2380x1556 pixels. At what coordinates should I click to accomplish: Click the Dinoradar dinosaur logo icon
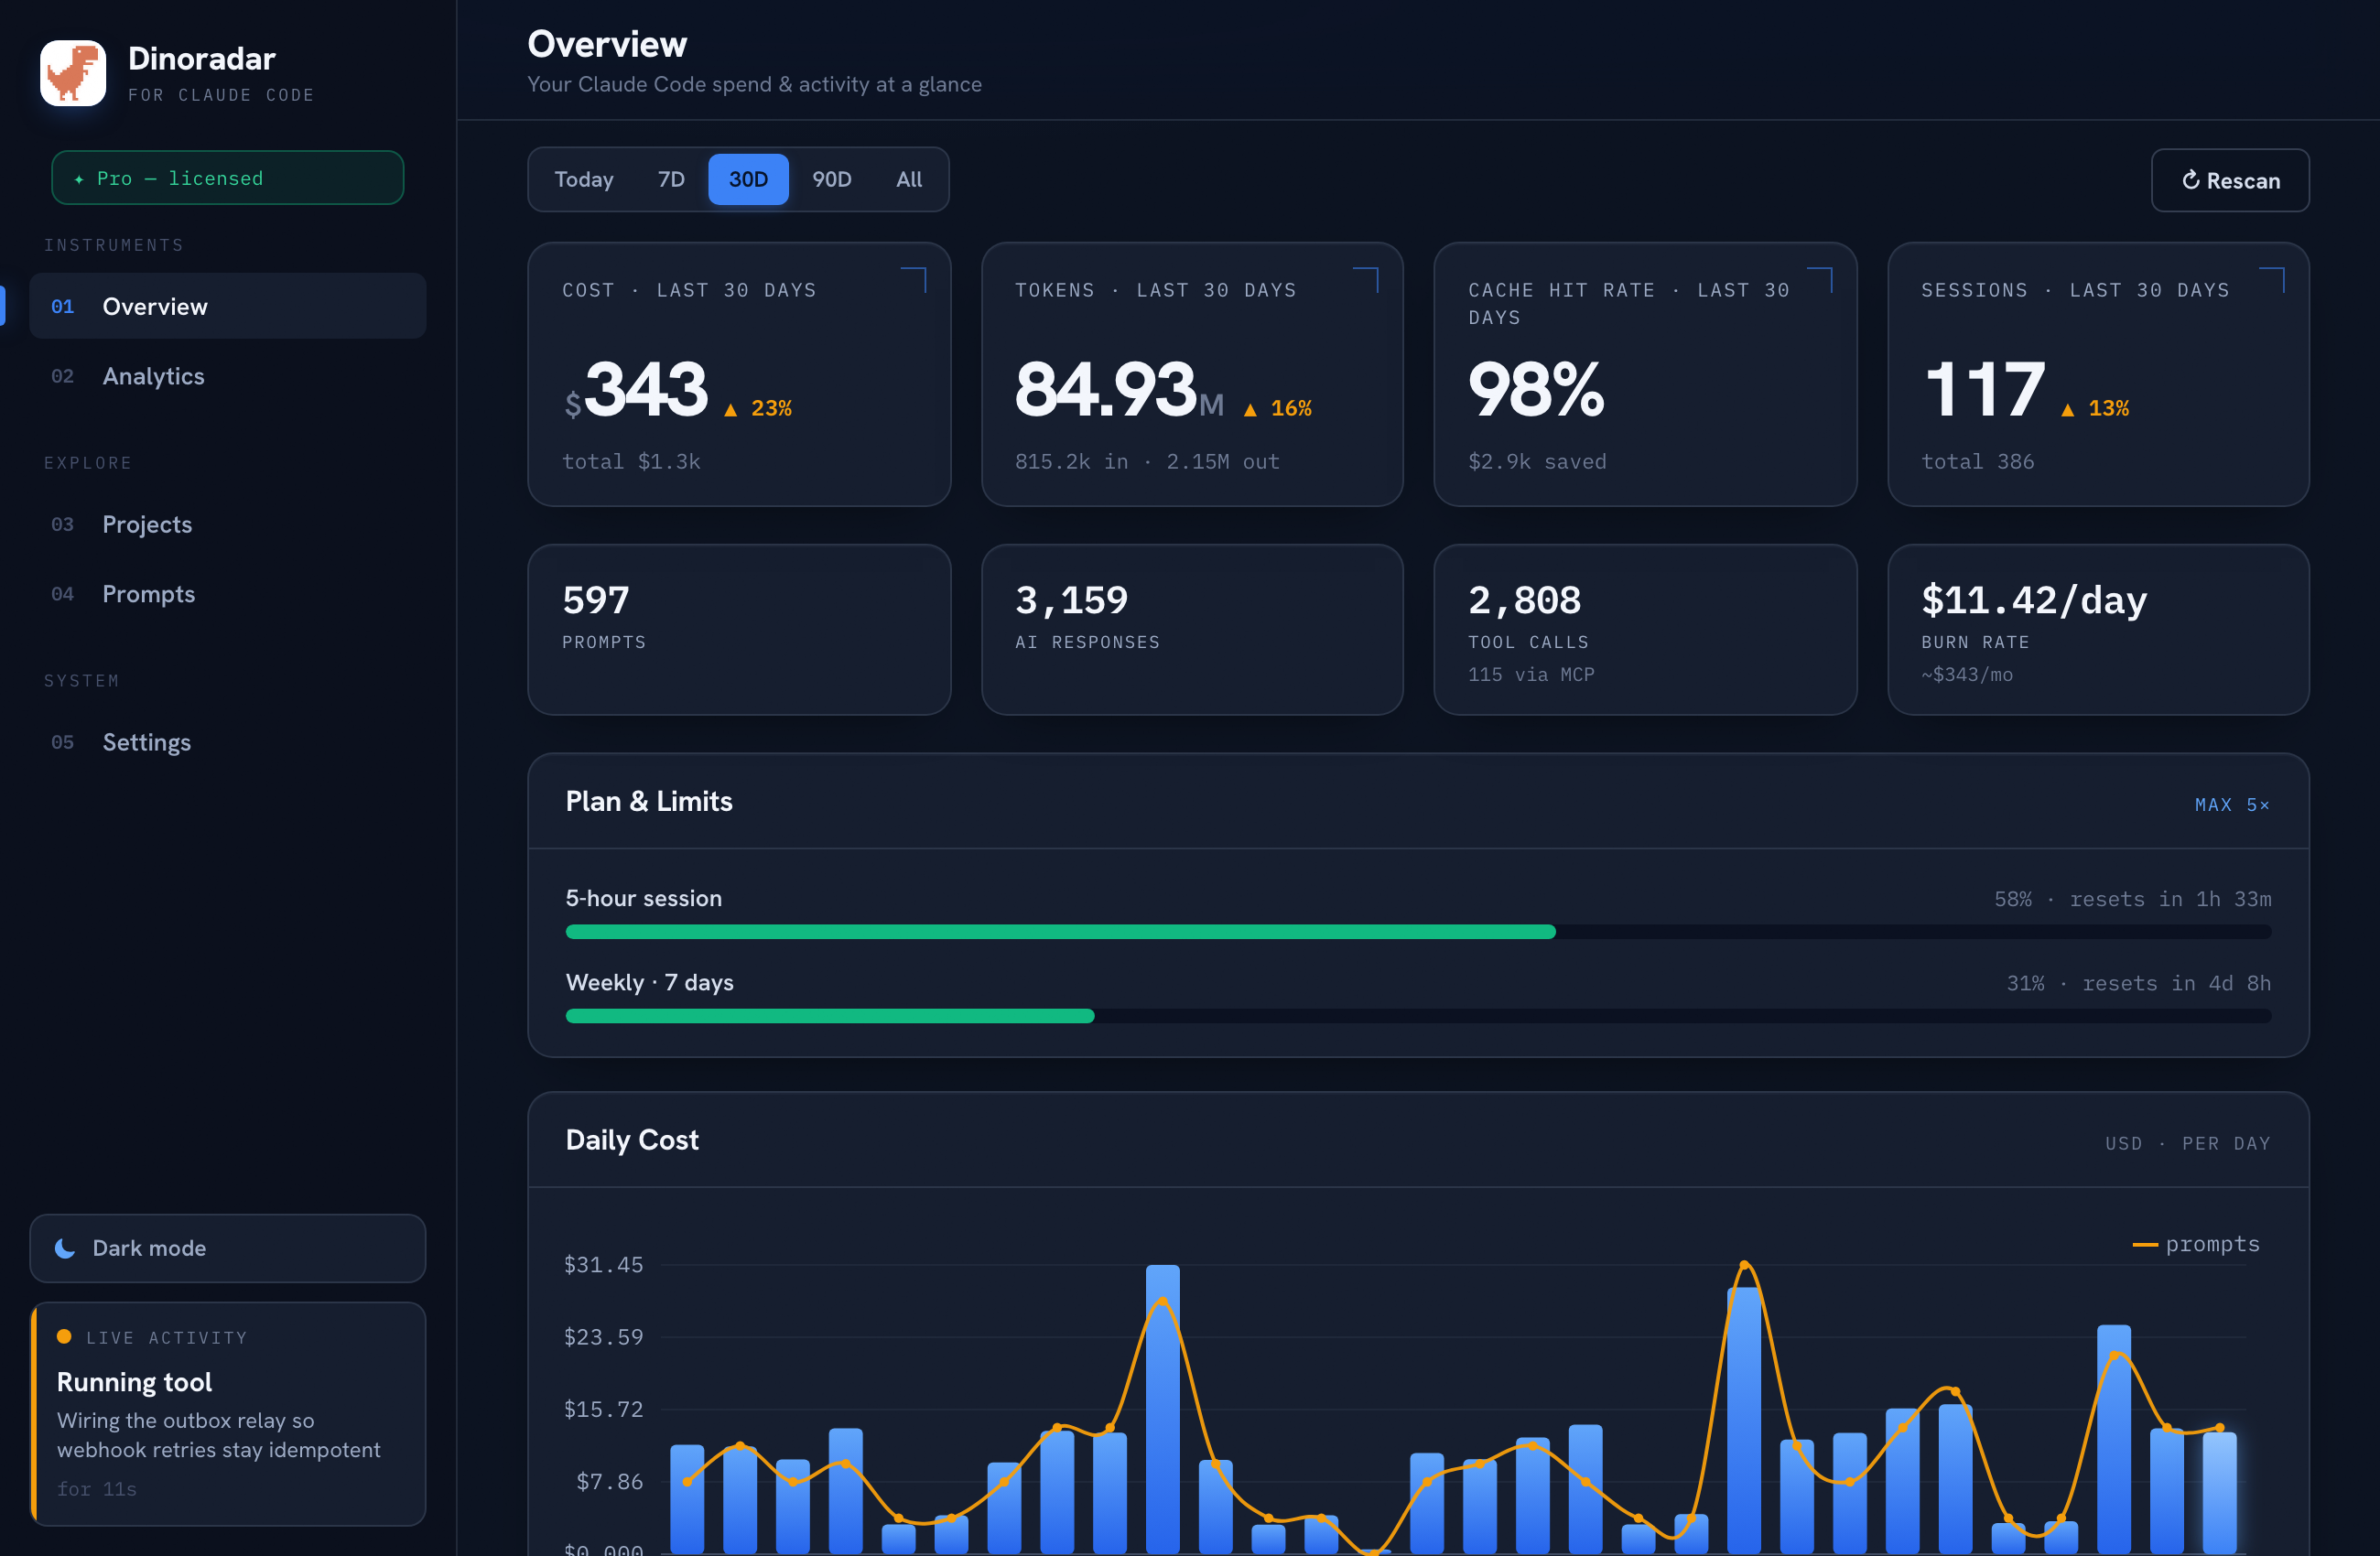click(x=73, y=73)
